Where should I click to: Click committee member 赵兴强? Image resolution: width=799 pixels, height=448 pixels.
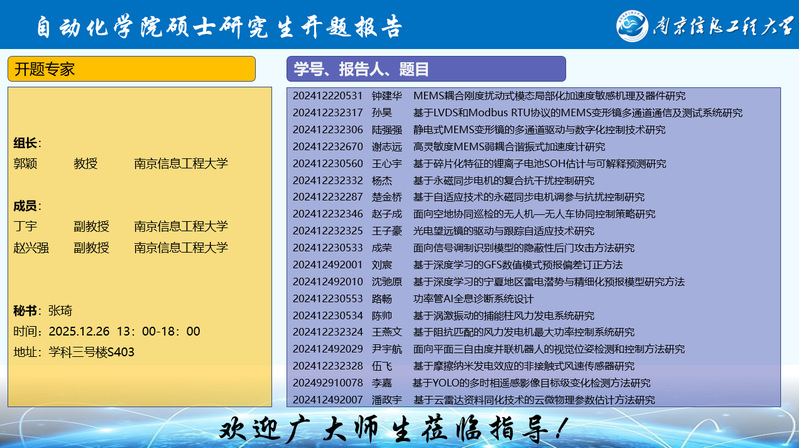(x=31, y=247)
